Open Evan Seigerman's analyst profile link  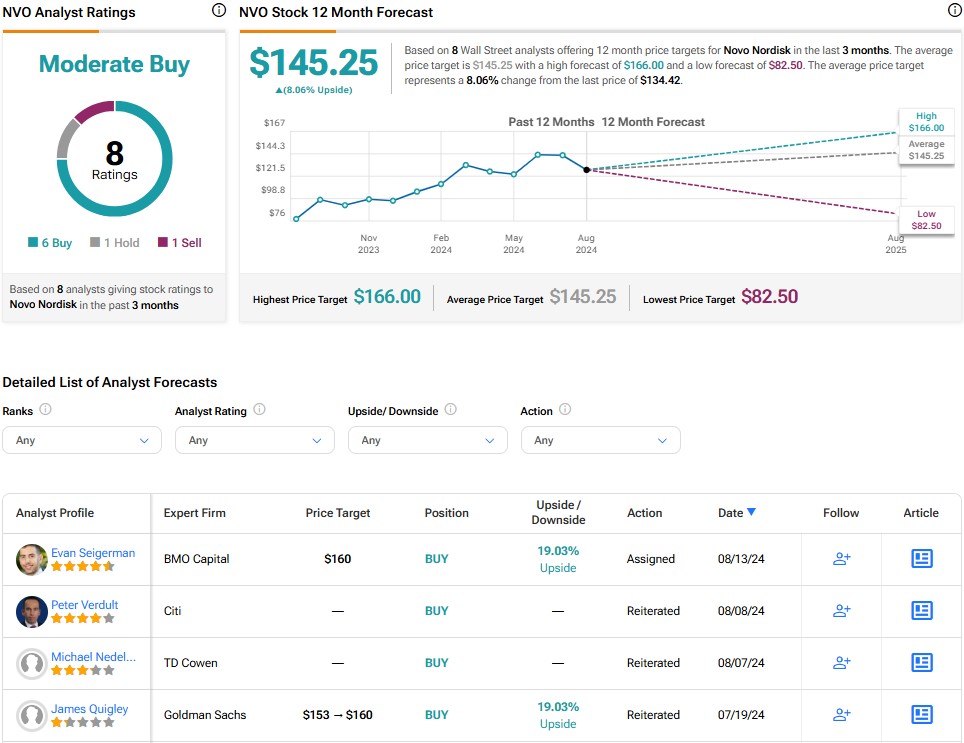tap(93, 553)
